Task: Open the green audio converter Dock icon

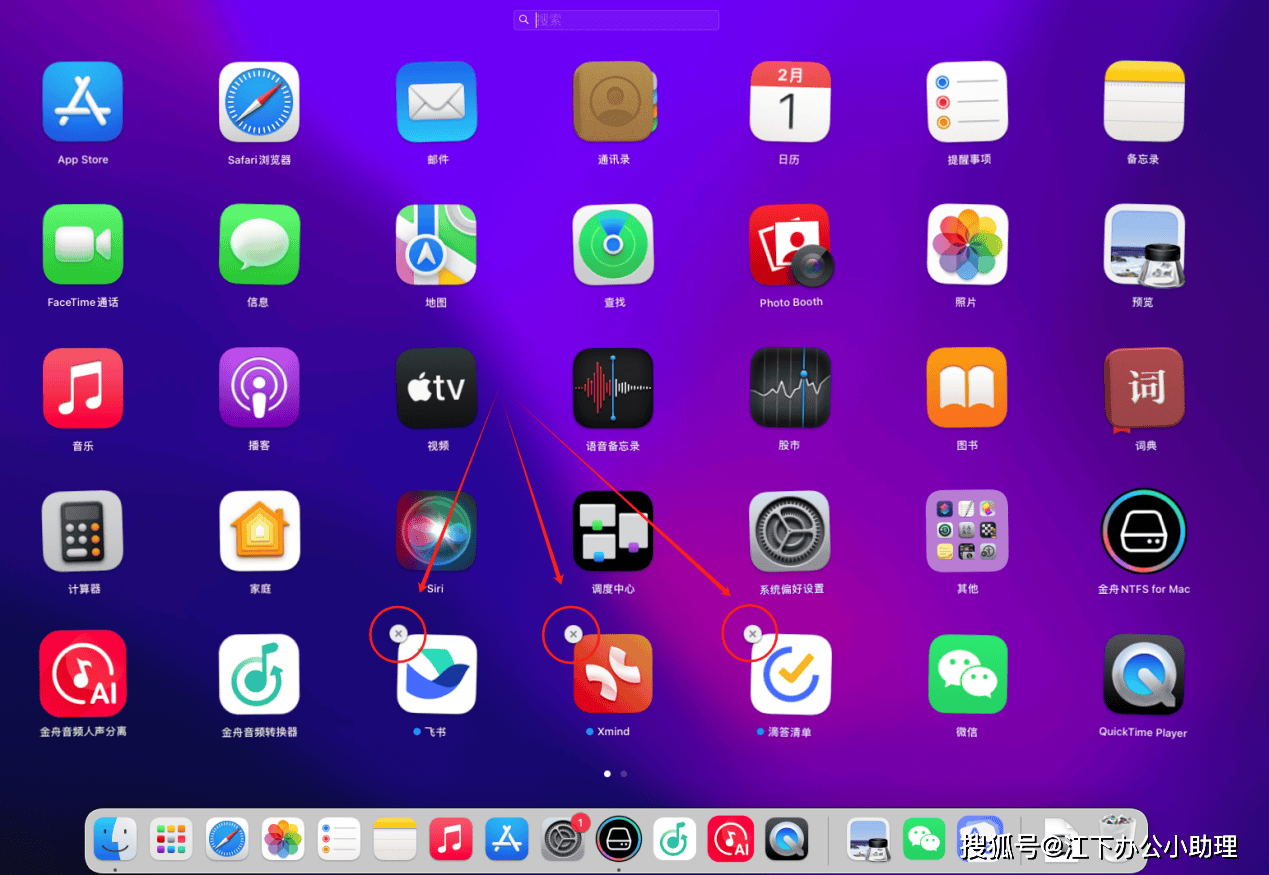Action: [x=675, y=838]
